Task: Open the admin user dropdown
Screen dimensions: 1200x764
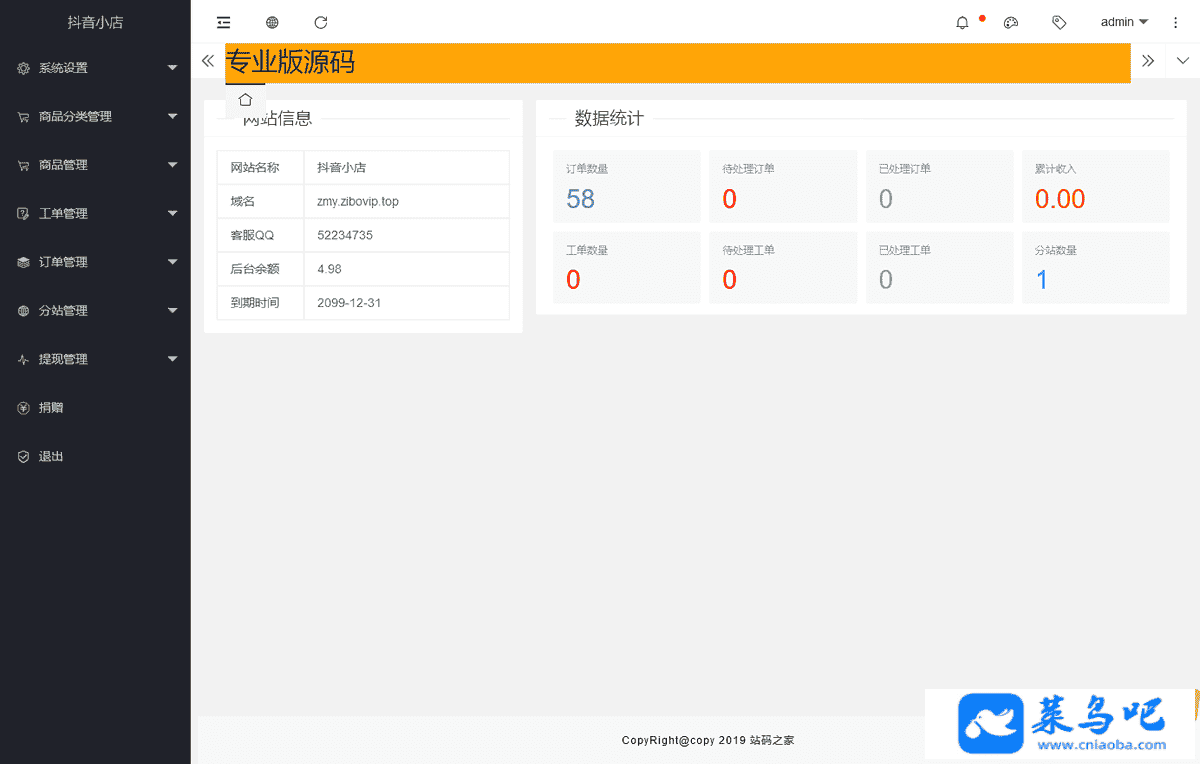Action: tap(1124, 22)
